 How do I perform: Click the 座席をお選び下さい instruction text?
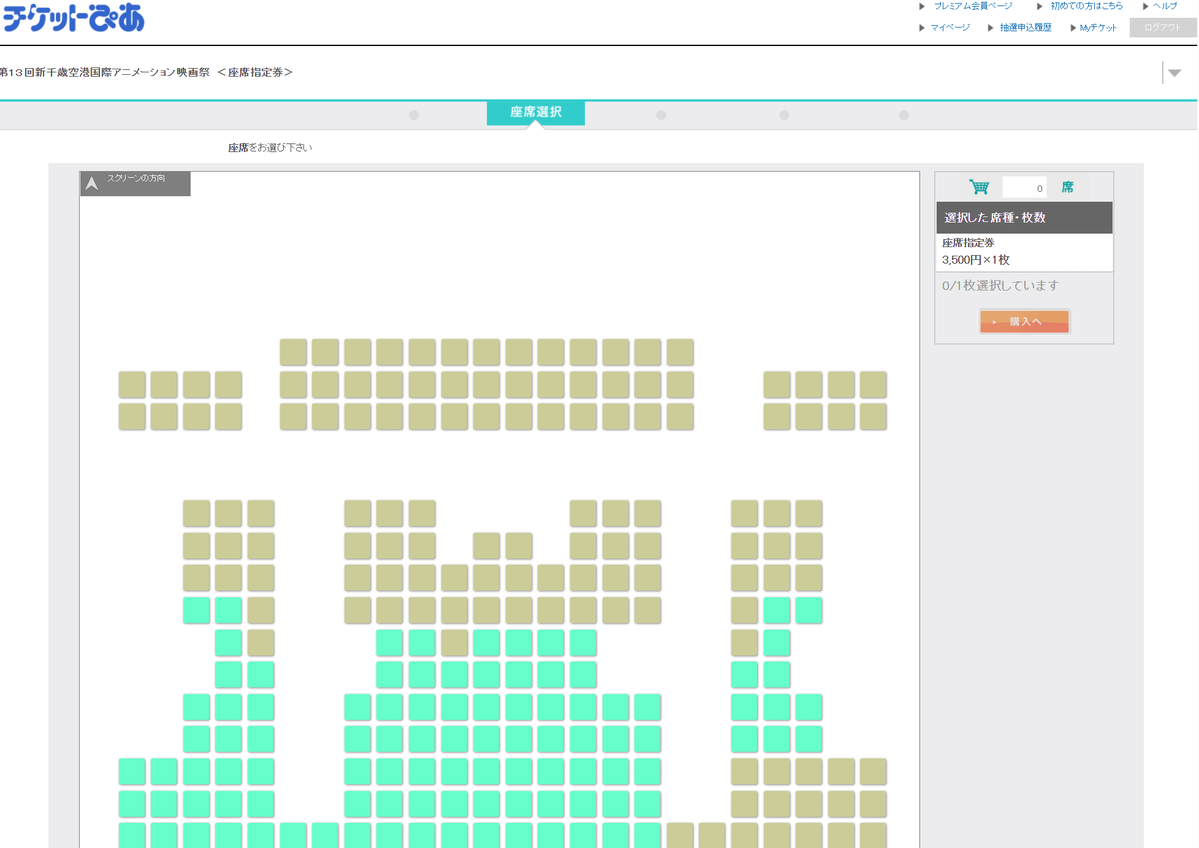pyautogui.click(x=270, y=148)
